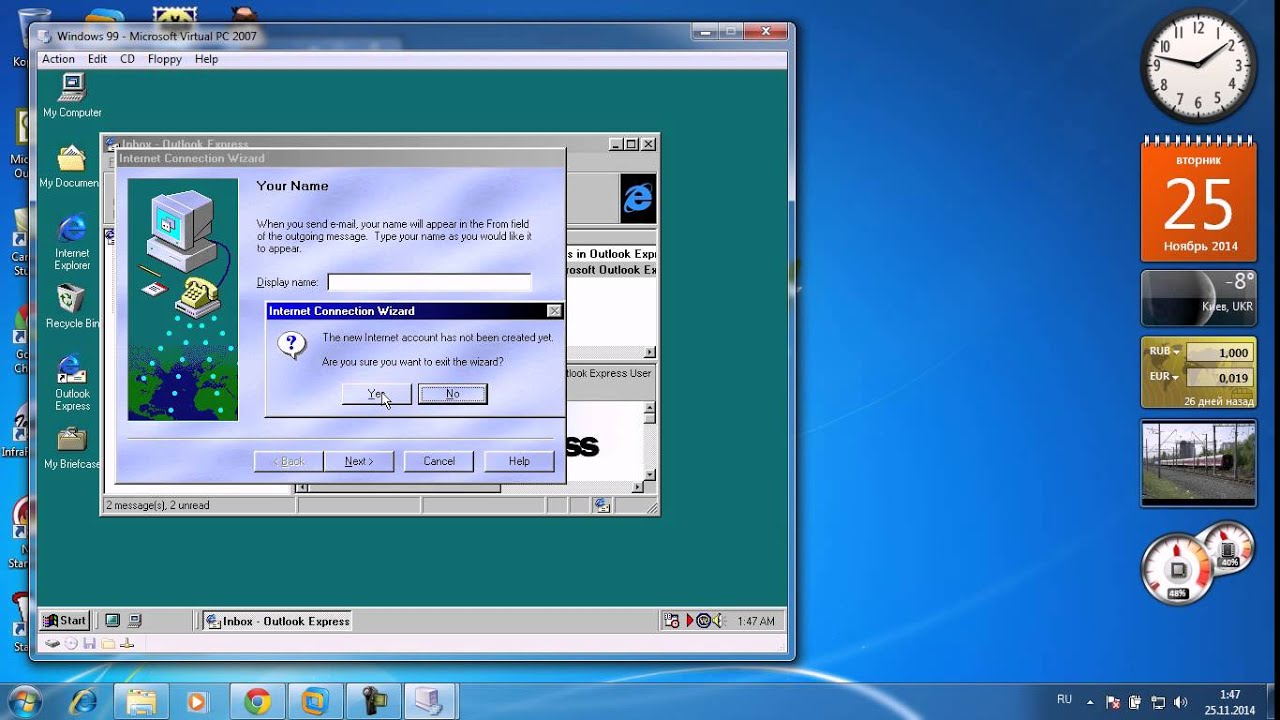Open Google Chrome from the taskbar
This screenshot has height=720, width=1280.
[x=257, y=702]
